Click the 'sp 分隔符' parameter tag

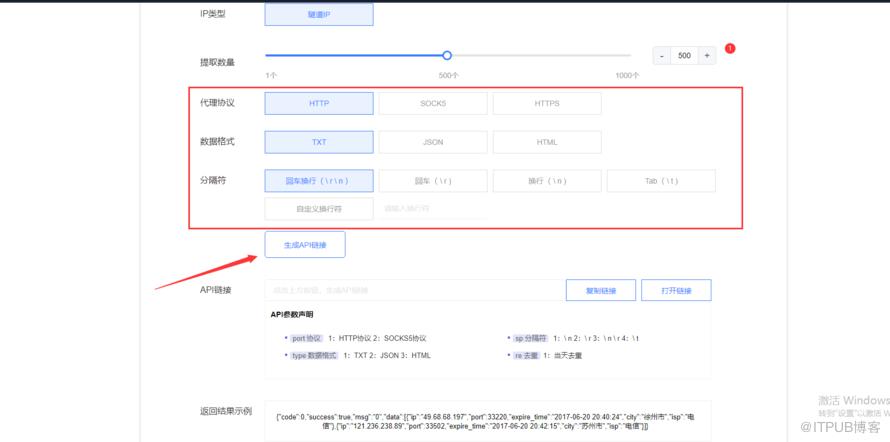point(530,338)
